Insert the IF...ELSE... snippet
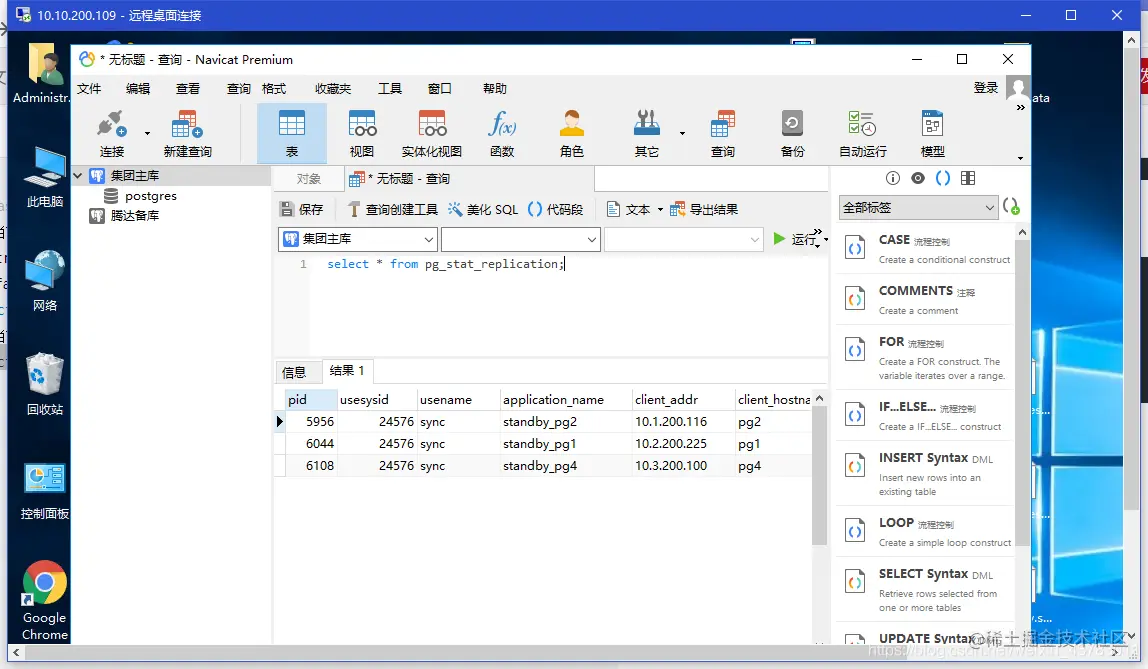 coord(926,416)
